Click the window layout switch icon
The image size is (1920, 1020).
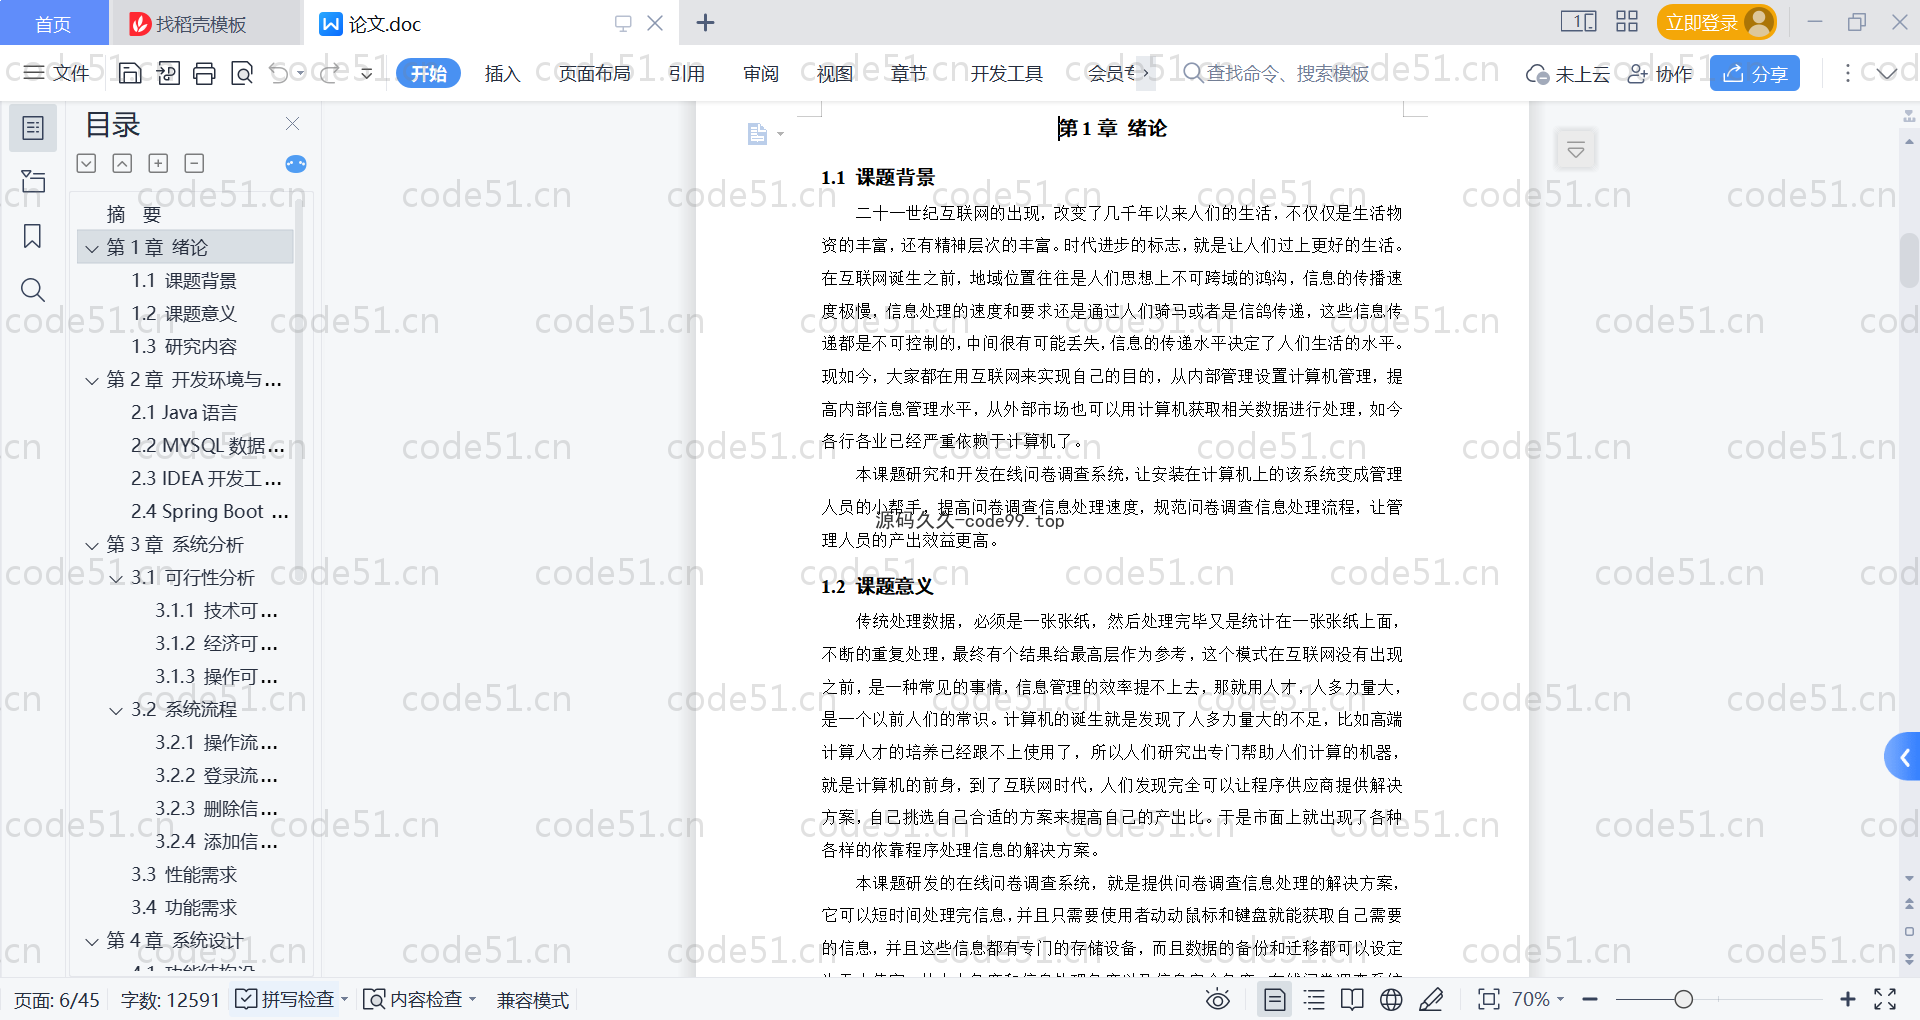coord(1579,21)
